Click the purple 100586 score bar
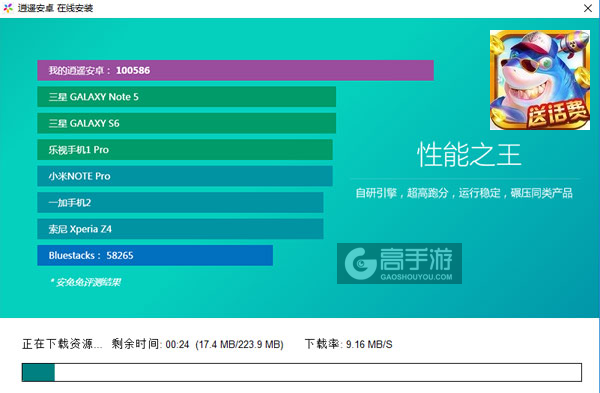This screenshot has width=600, height=393. (235, 70)
